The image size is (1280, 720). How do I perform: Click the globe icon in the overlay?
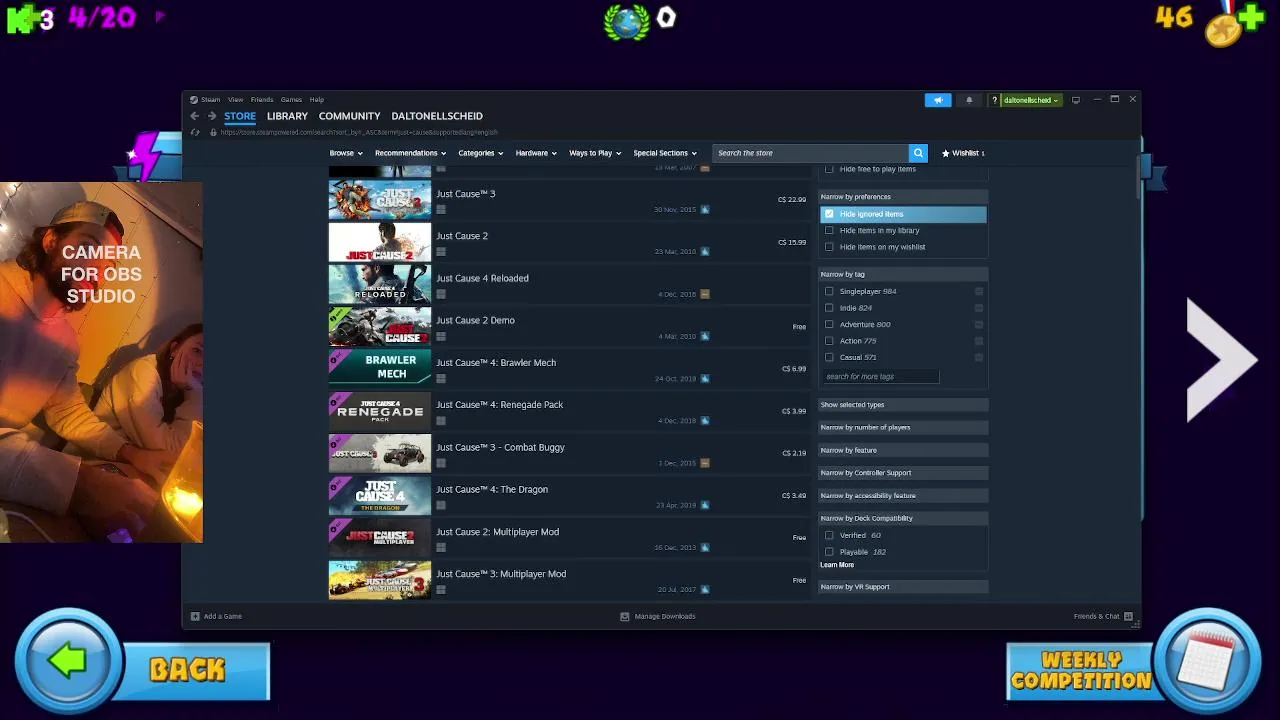626,22
